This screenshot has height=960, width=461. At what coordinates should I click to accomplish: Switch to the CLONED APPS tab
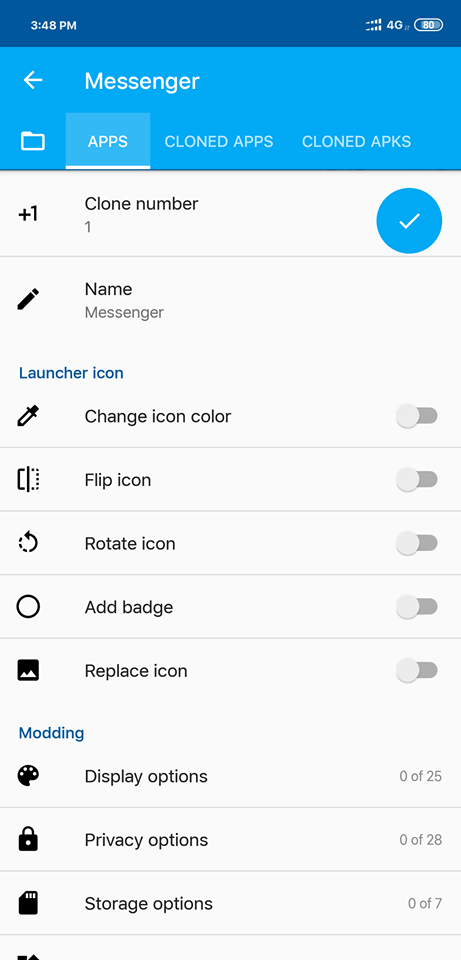(x=219, y=141)
